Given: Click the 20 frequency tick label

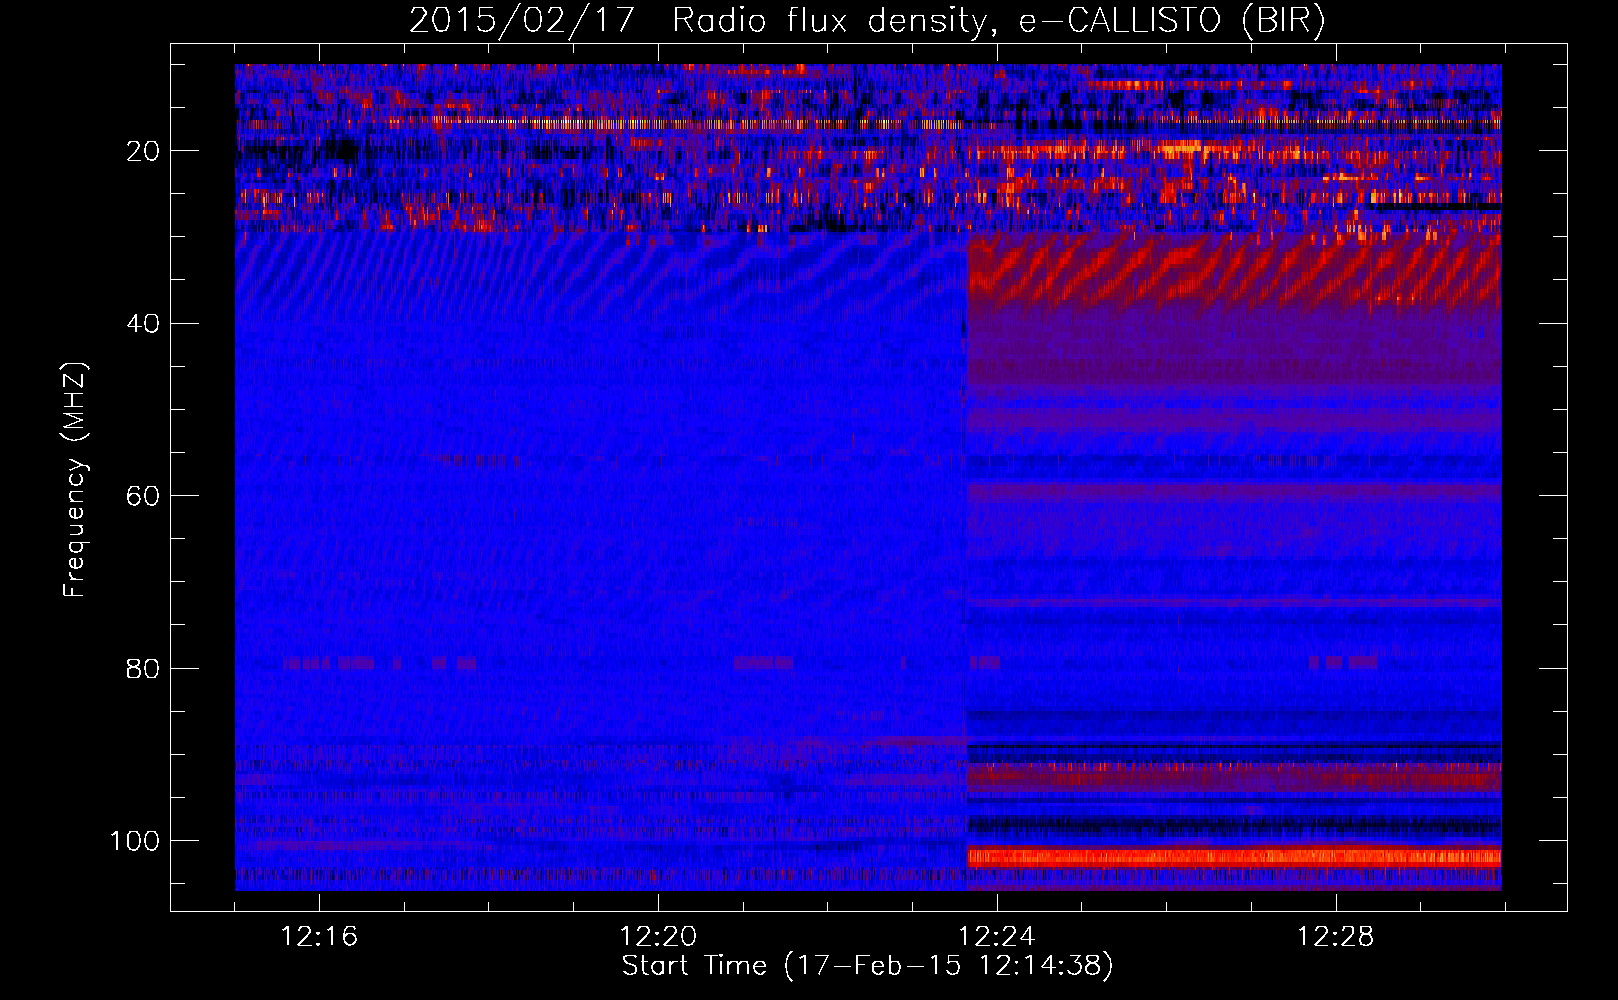Looking at the screenshot, I should (143, 151).
